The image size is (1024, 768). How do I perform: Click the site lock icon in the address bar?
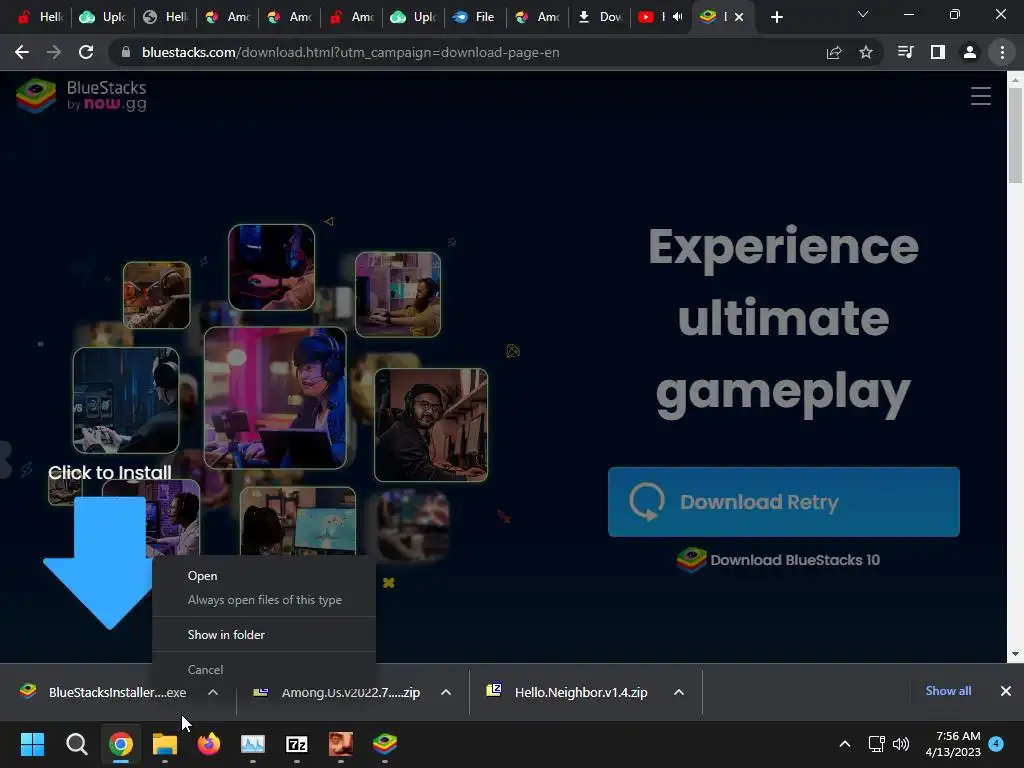click(x=126, y=52)
